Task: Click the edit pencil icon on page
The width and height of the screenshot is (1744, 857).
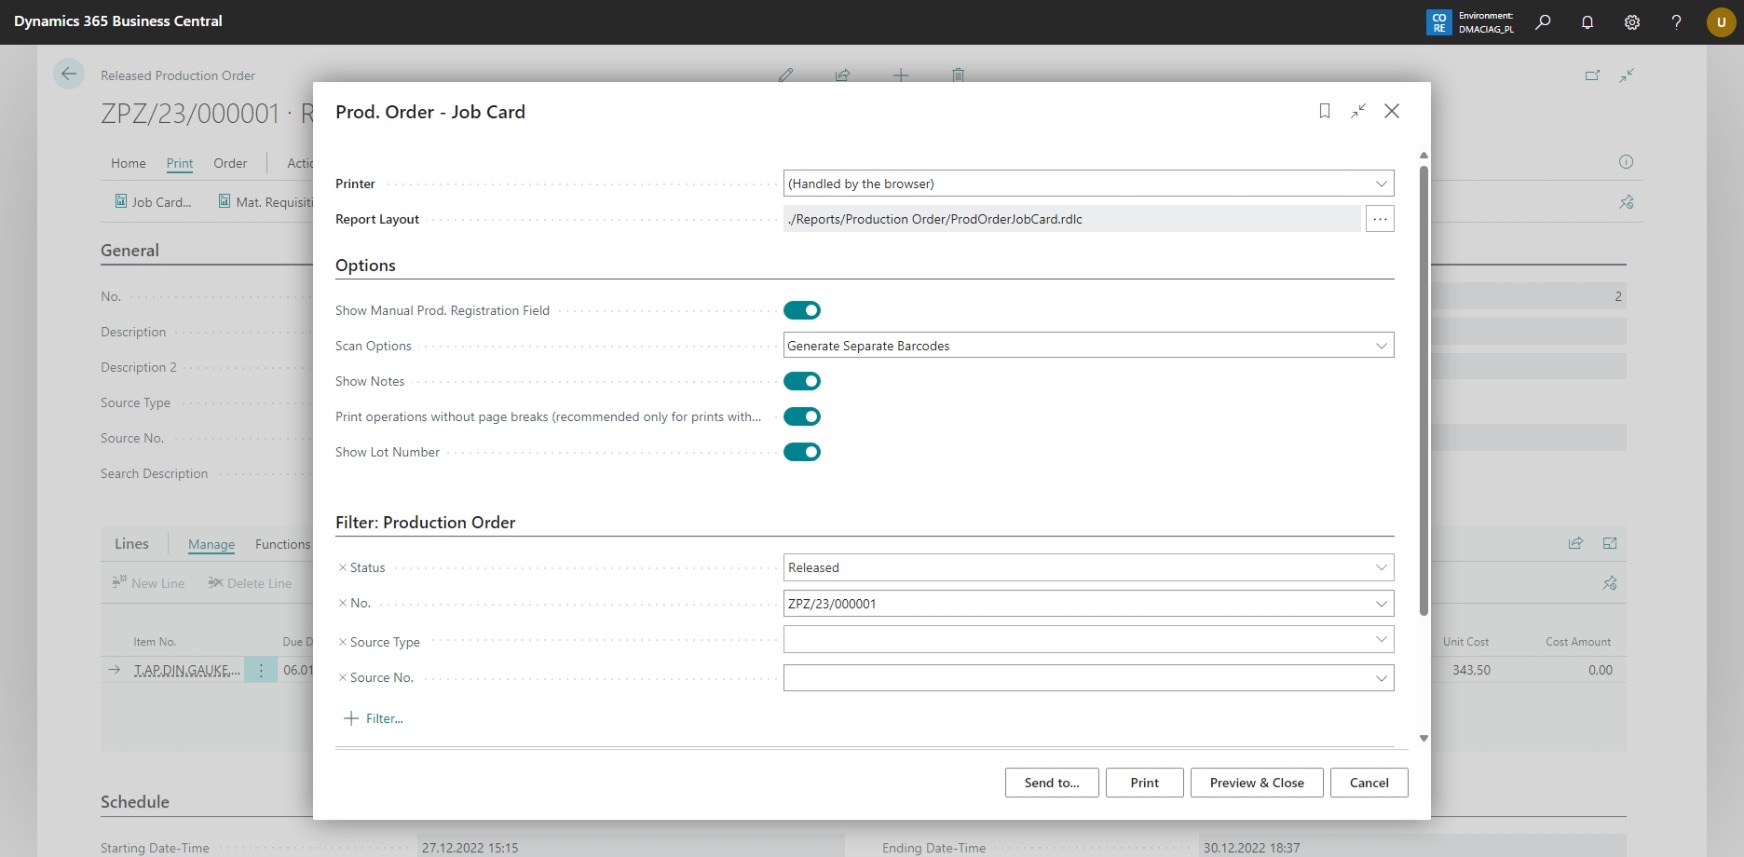Action: (x=786, y=75)
